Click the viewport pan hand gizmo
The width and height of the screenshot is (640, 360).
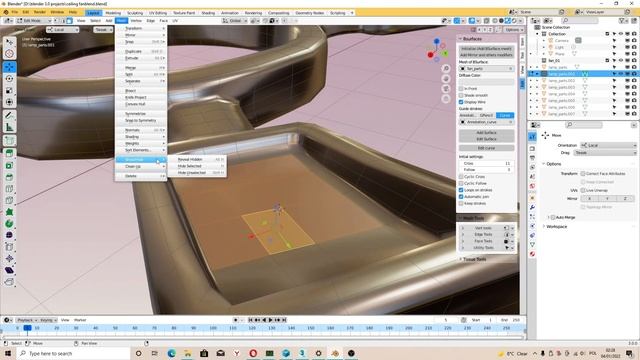click(446, 79)
